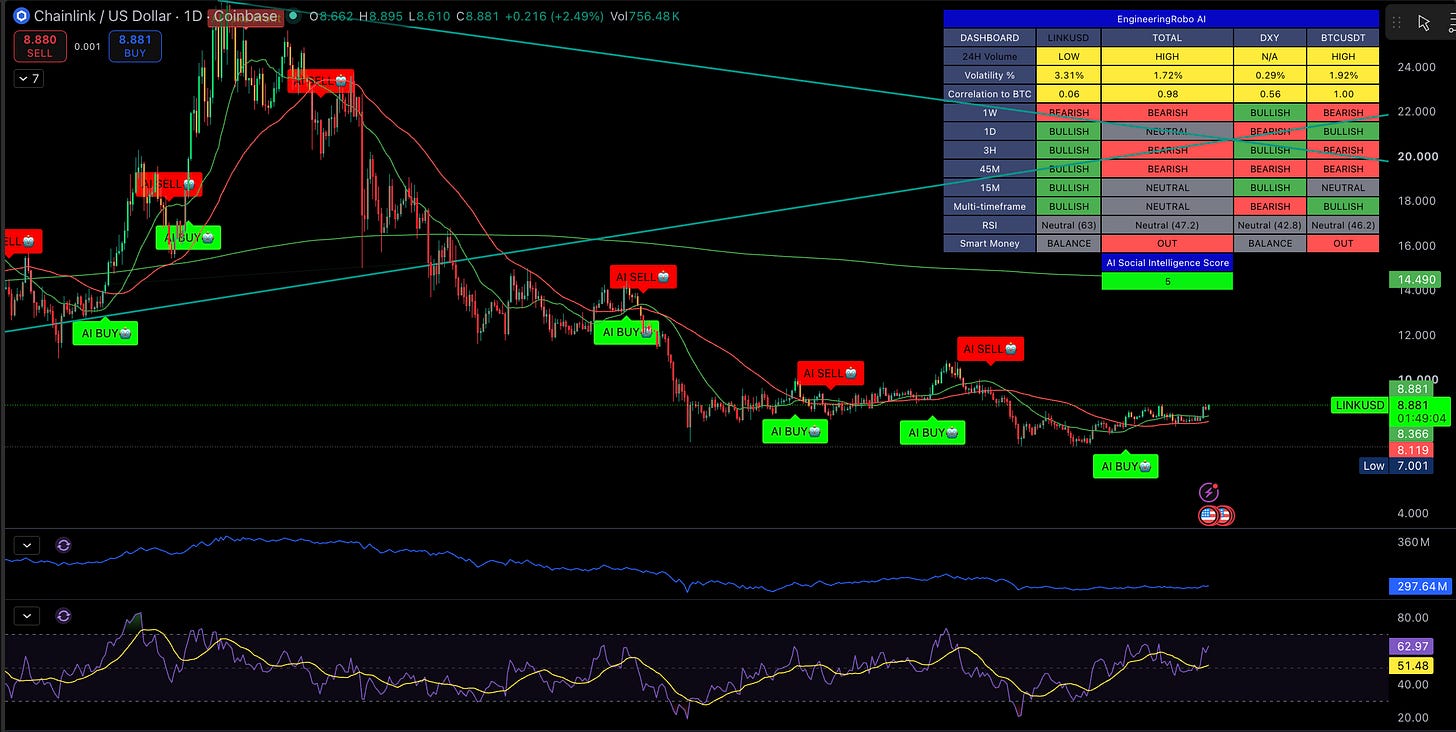Click the 0.29% volatility cell
Image resolution: width=1456 pixels, height=732 pixels.
1270,75
